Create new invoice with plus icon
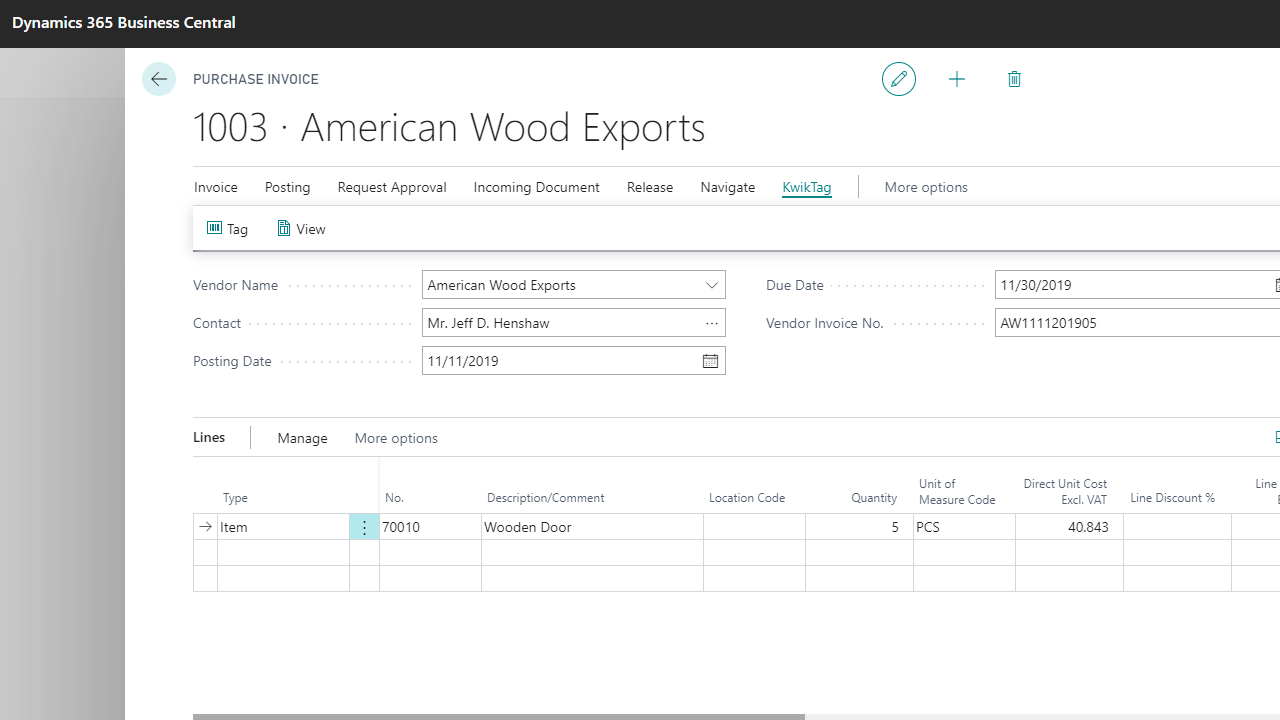The width and height of the screenshot is (1280, 720). tap(957, 79)
